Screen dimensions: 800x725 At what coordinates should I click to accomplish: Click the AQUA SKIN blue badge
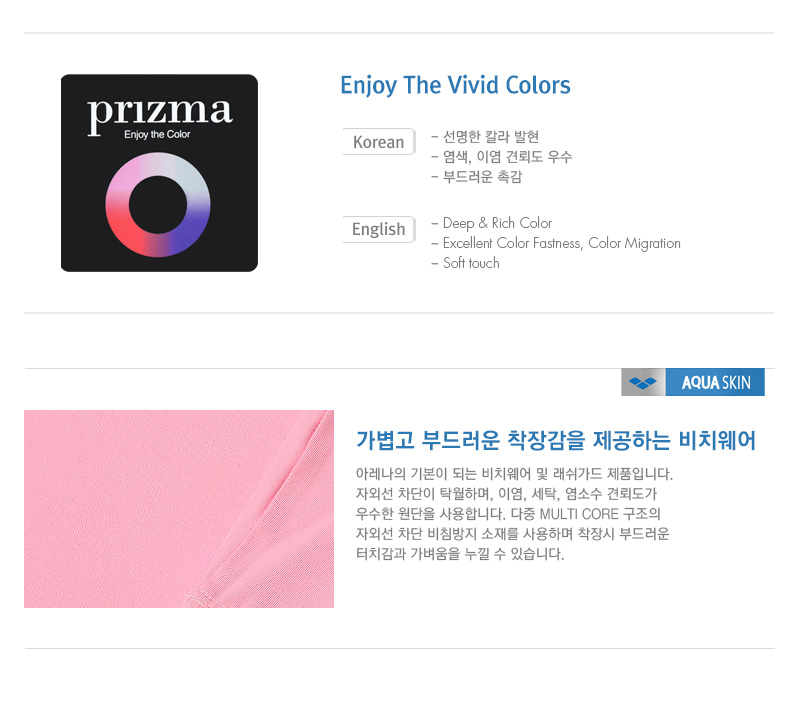click(715, 382)
